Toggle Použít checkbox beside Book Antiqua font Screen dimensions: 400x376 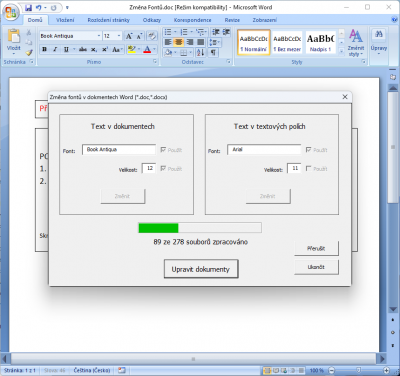pyautogui.click(x=163, y=150)
